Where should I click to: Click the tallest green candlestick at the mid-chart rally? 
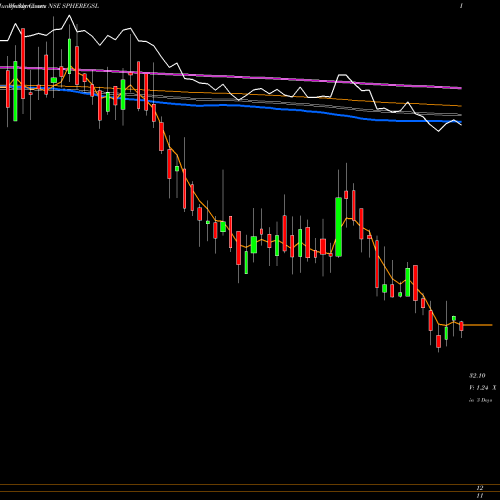(339, 227)
